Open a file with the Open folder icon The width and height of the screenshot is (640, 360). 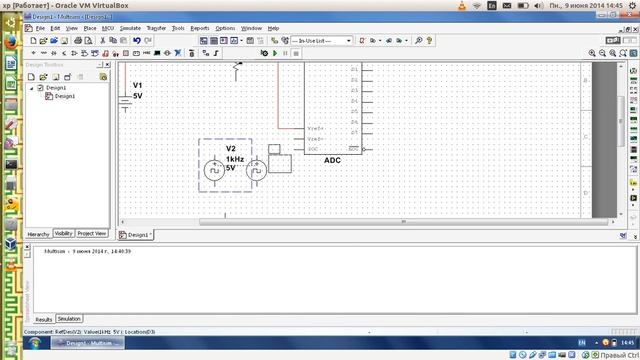coord(44,40)
